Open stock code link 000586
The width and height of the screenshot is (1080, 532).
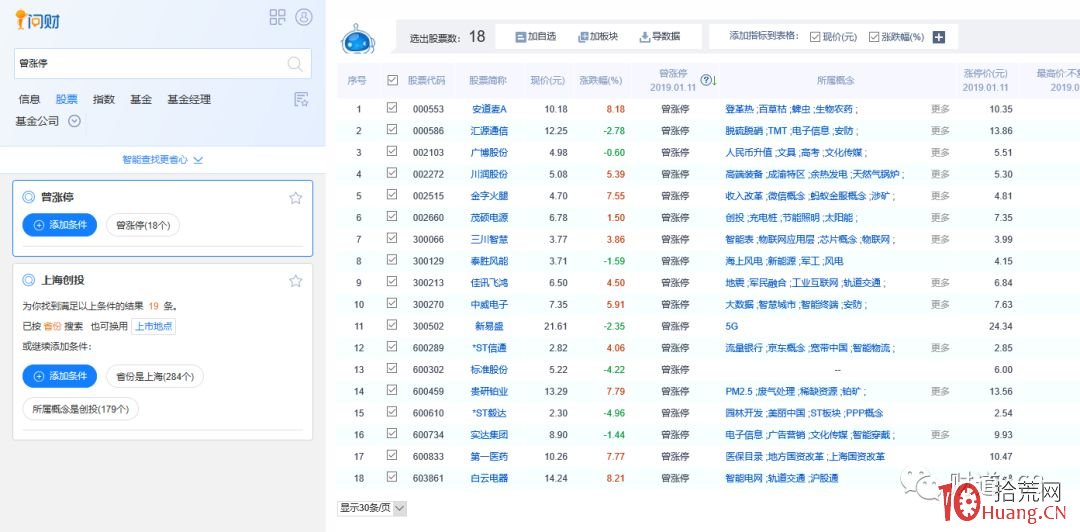[428, 130]
